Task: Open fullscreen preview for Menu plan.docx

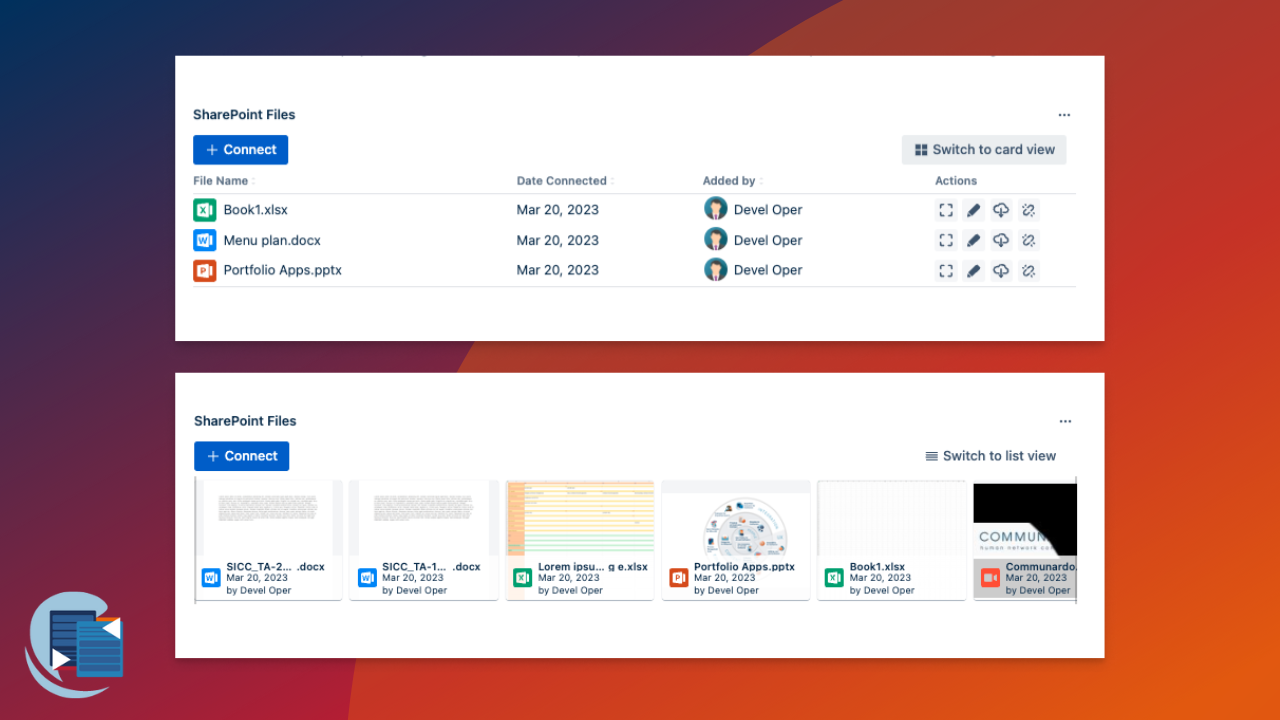Action: (946, 240)
